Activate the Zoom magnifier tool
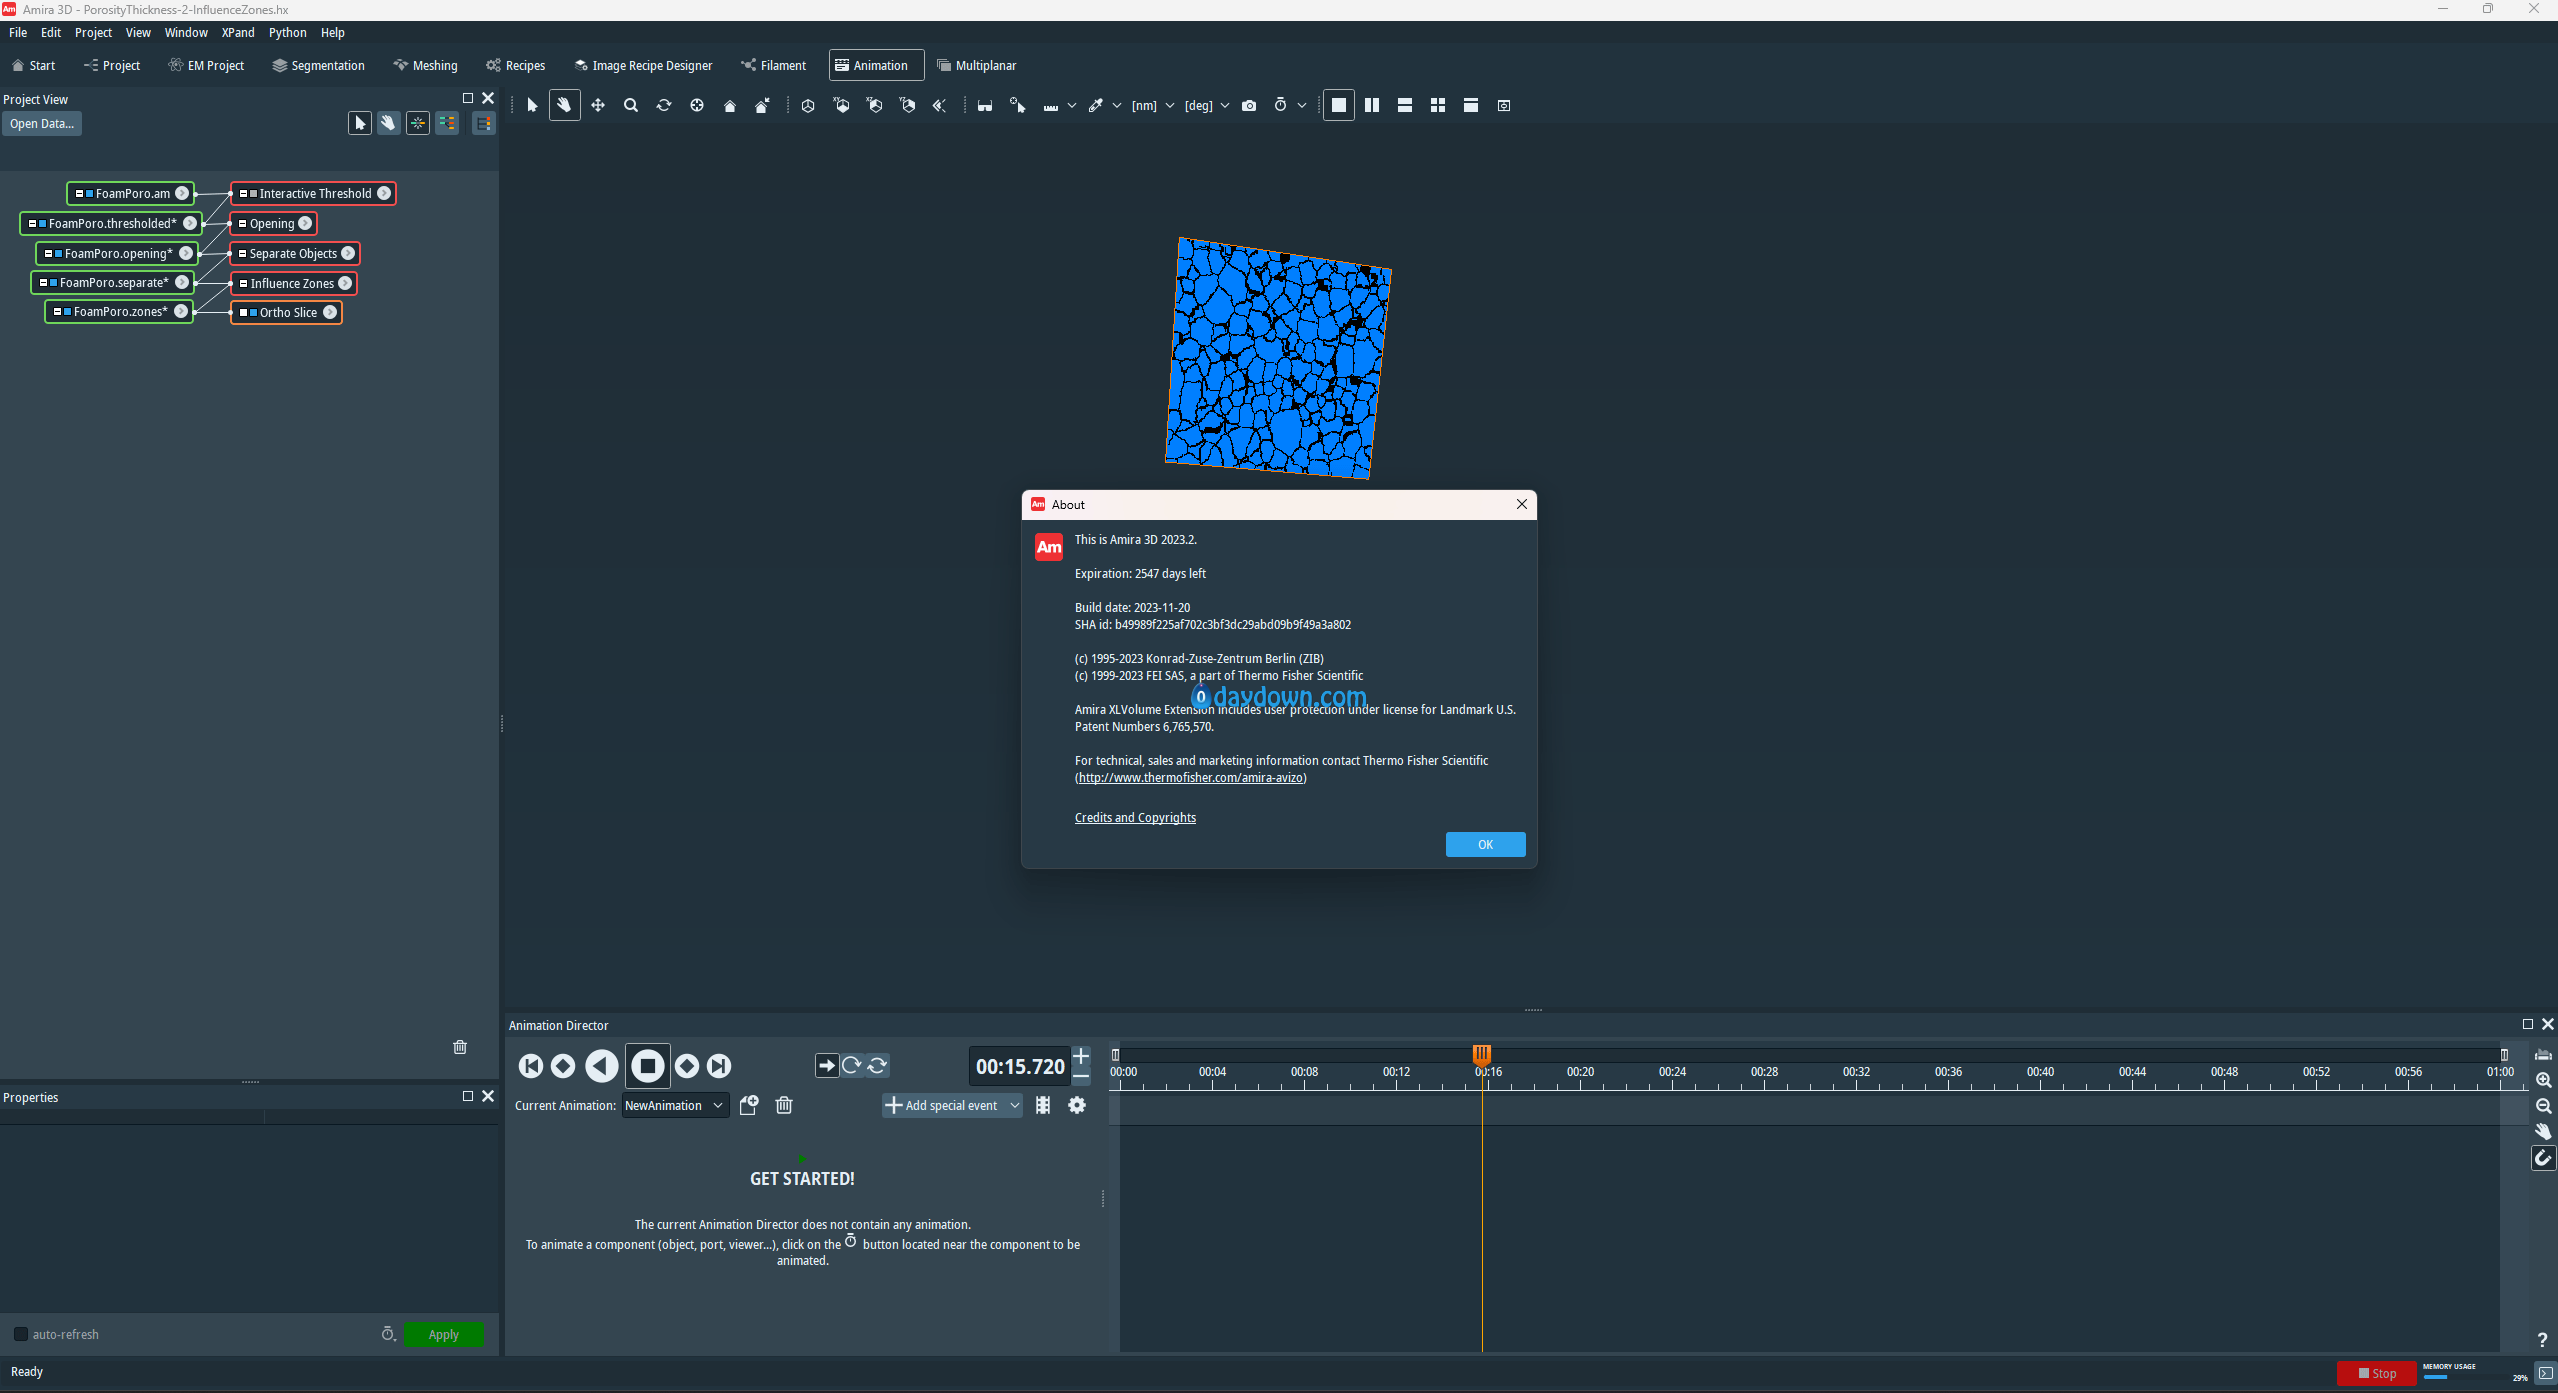This screenshot has height=1393, width=2558. click(x=631, y=105)
